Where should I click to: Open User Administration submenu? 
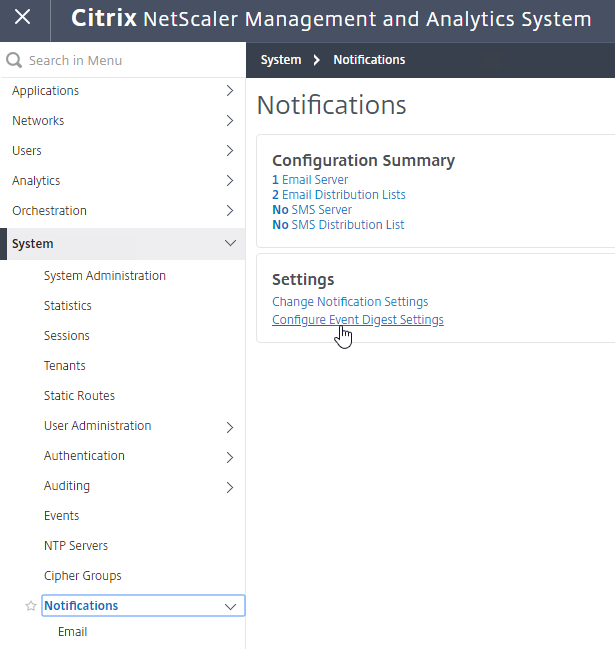point(97,425)
